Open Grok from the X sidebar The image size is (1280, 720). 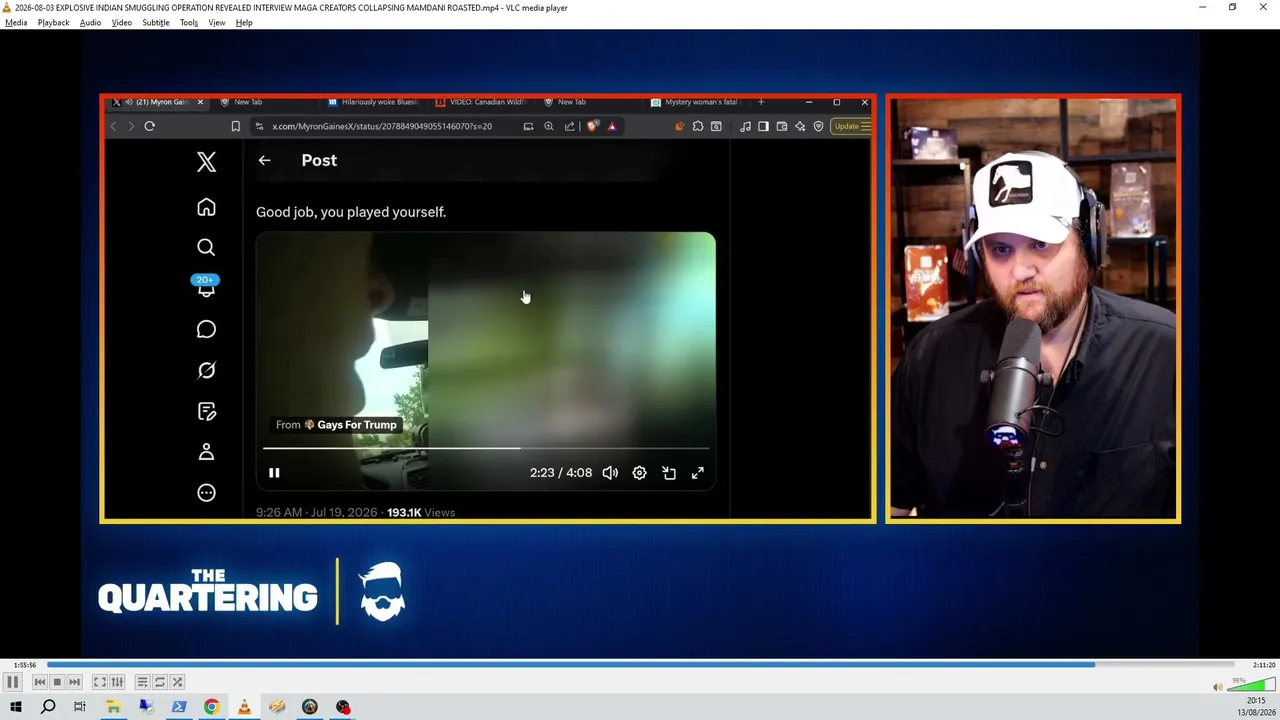coord(206,370)
